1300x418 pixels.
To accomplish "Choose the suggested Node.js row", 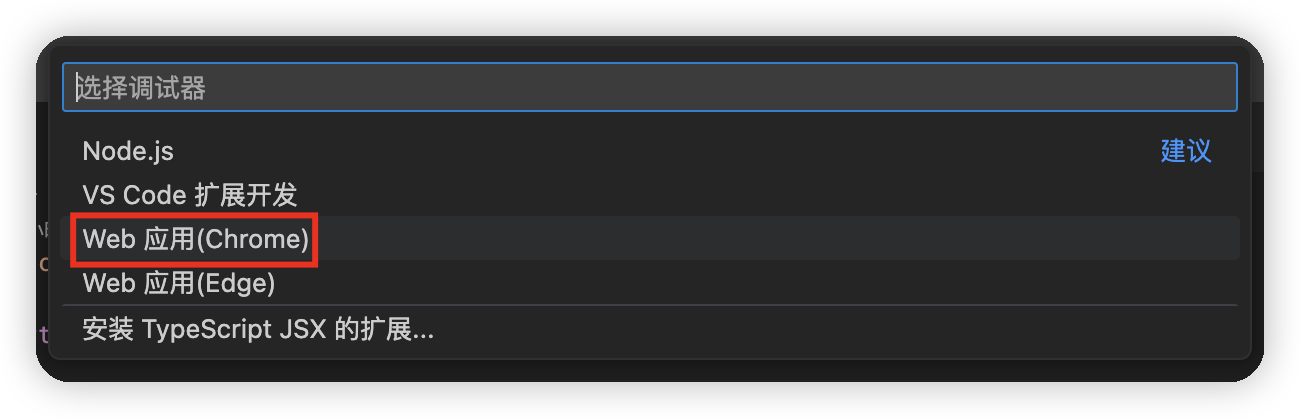I will pyautogui.click(x=650, y=151).
